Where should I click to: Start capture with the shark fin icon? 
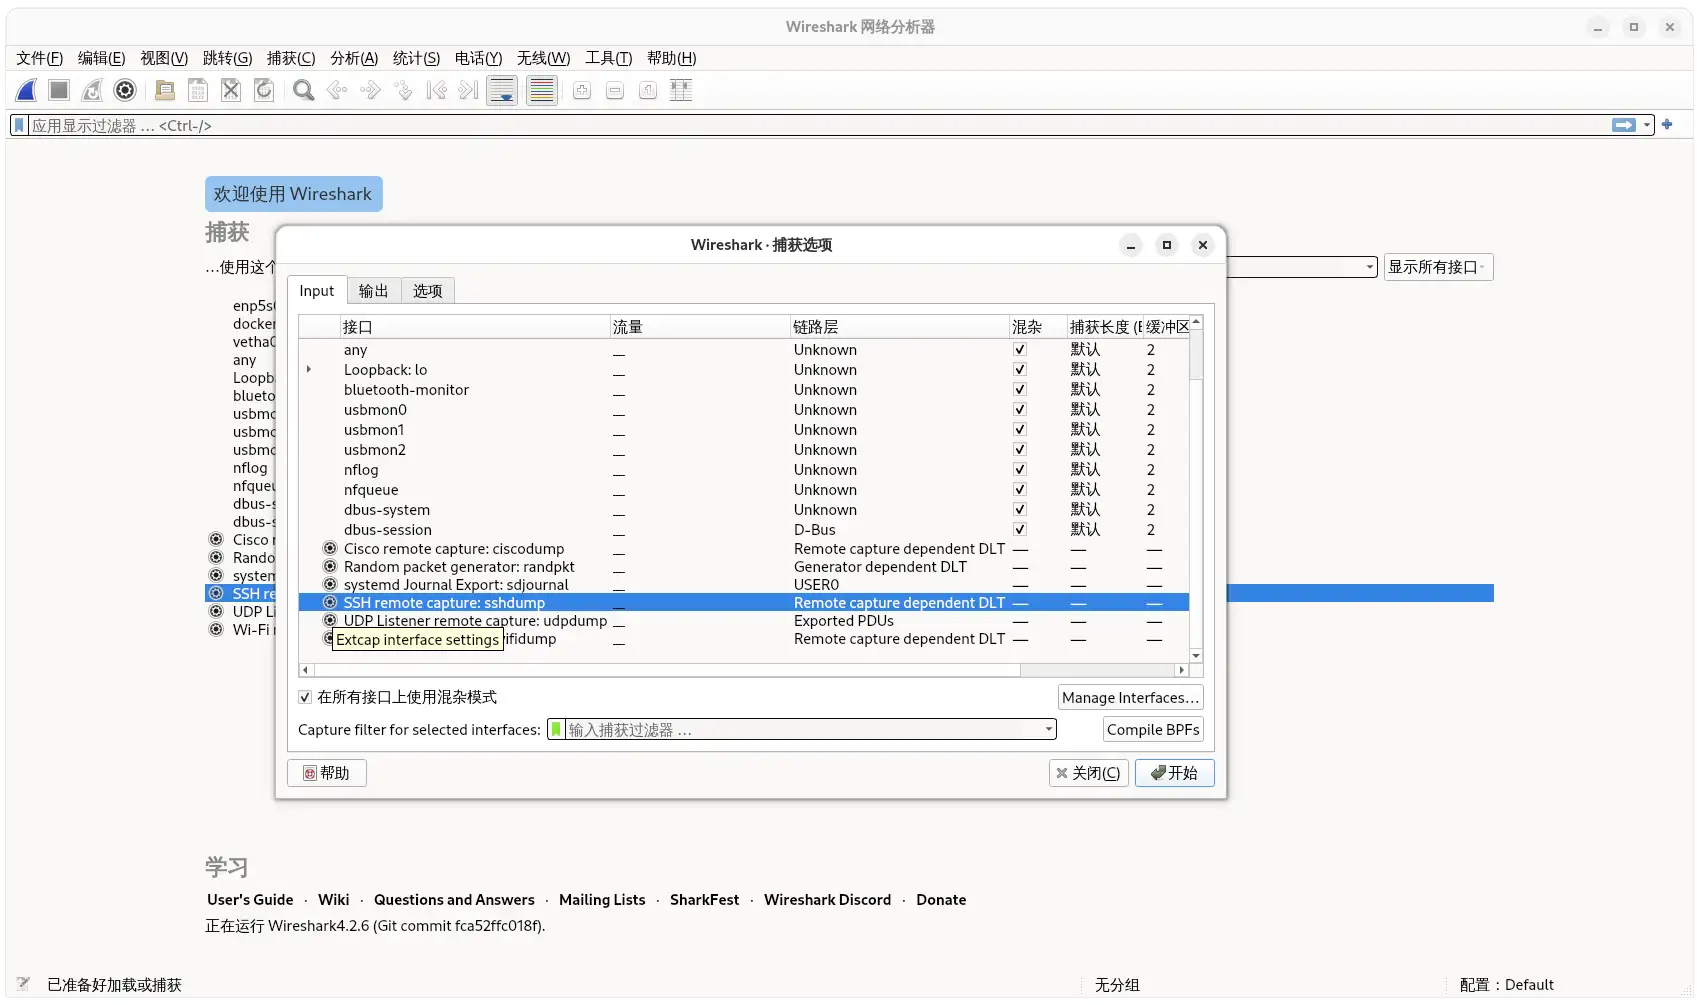pos(27,91)
